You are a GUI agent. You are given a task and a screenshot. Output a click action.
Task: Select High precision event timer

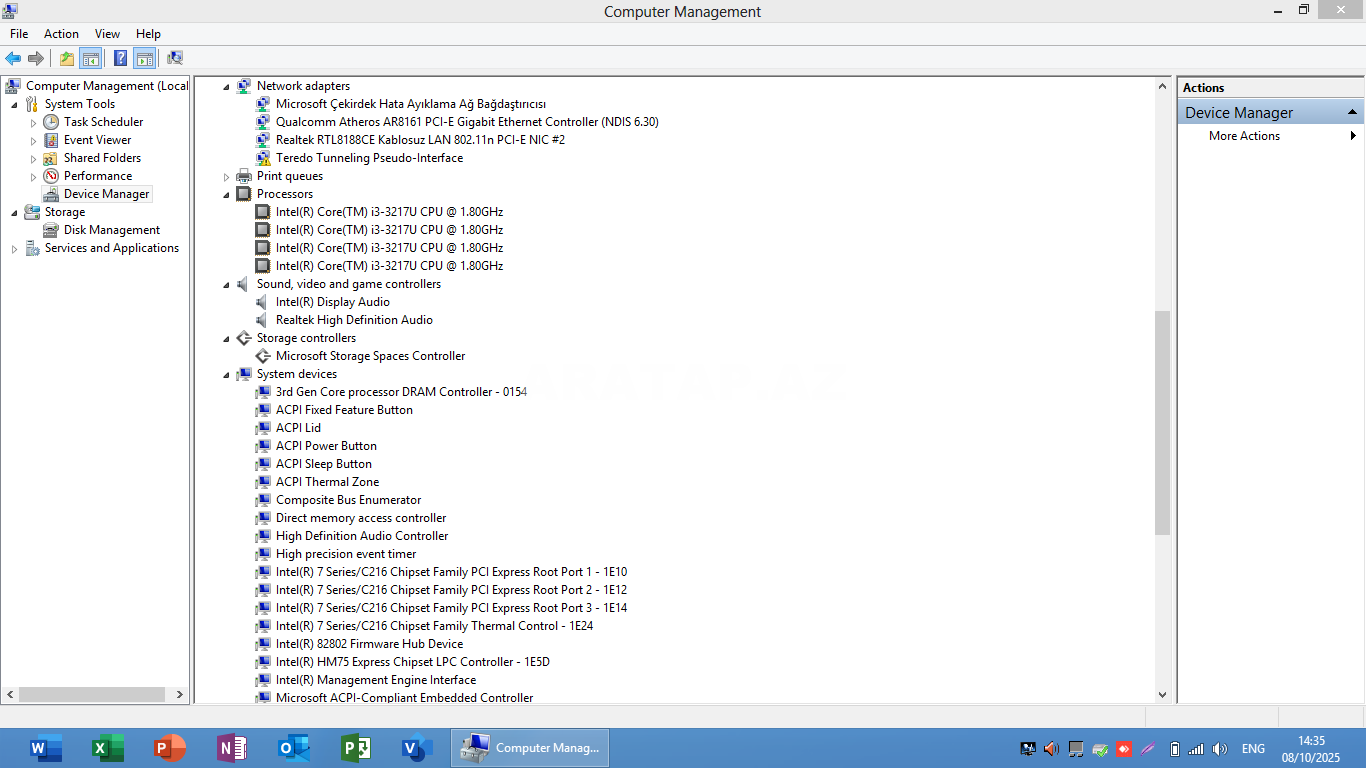(x=346, y=554)
